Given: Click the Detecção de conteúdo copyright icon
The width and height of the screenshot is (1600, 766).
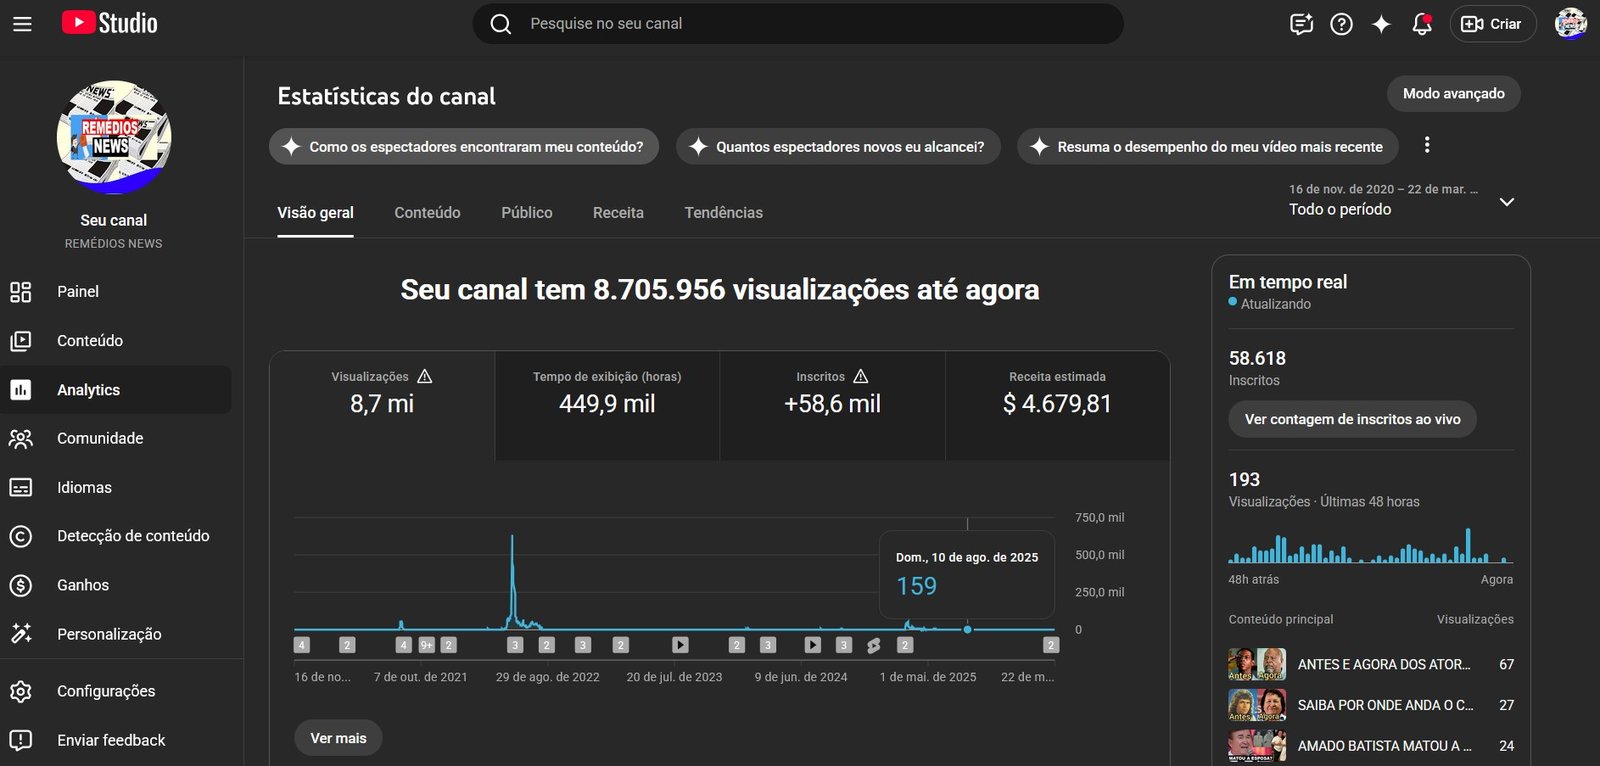Looking at the screenshot, I should pyautogui.click(x=21, y=536).
